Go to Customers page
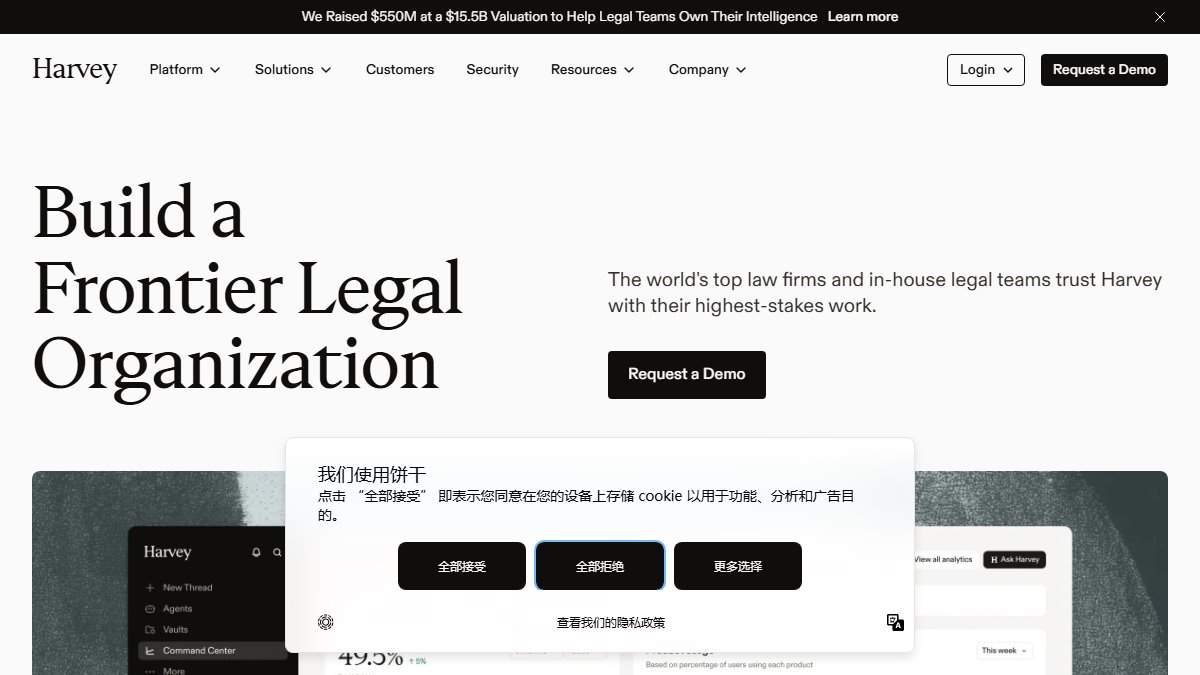Image resolution: width=1200 pixels, height=675 pixels. pos(400,70)
